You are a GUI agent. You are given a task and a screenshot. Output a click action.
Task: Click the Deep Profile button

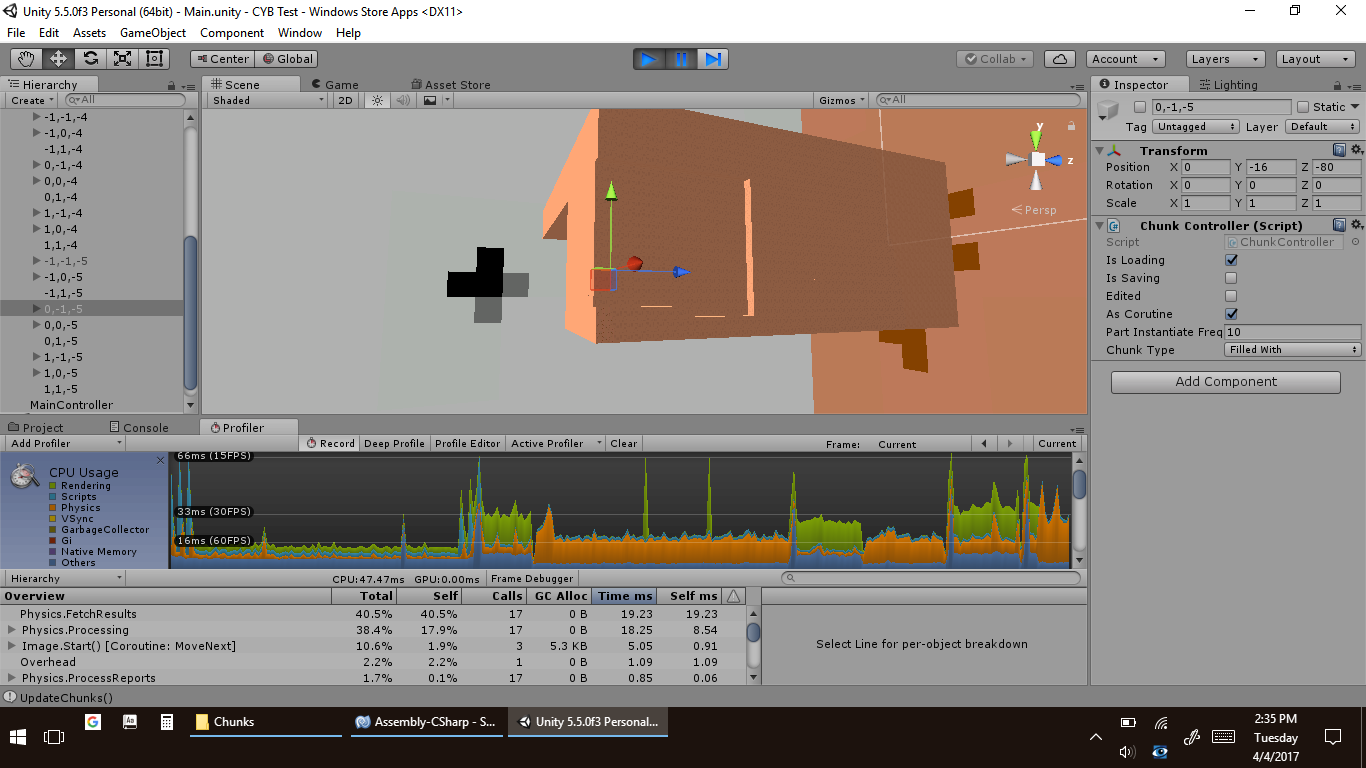(394, 444)
